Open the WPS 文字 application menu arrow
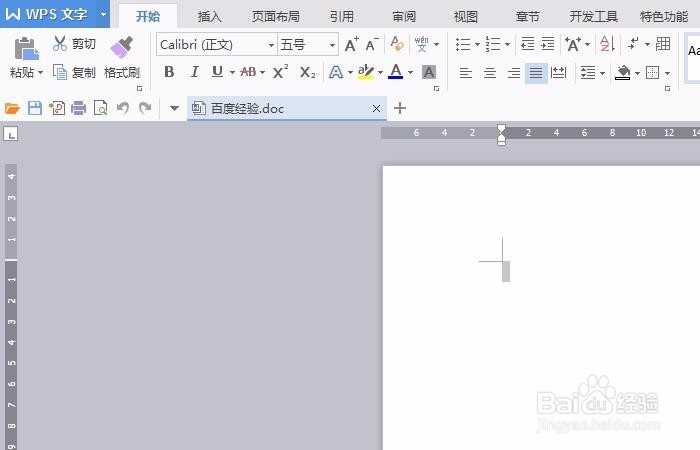The image size is (700, 450). pos(103,14)
